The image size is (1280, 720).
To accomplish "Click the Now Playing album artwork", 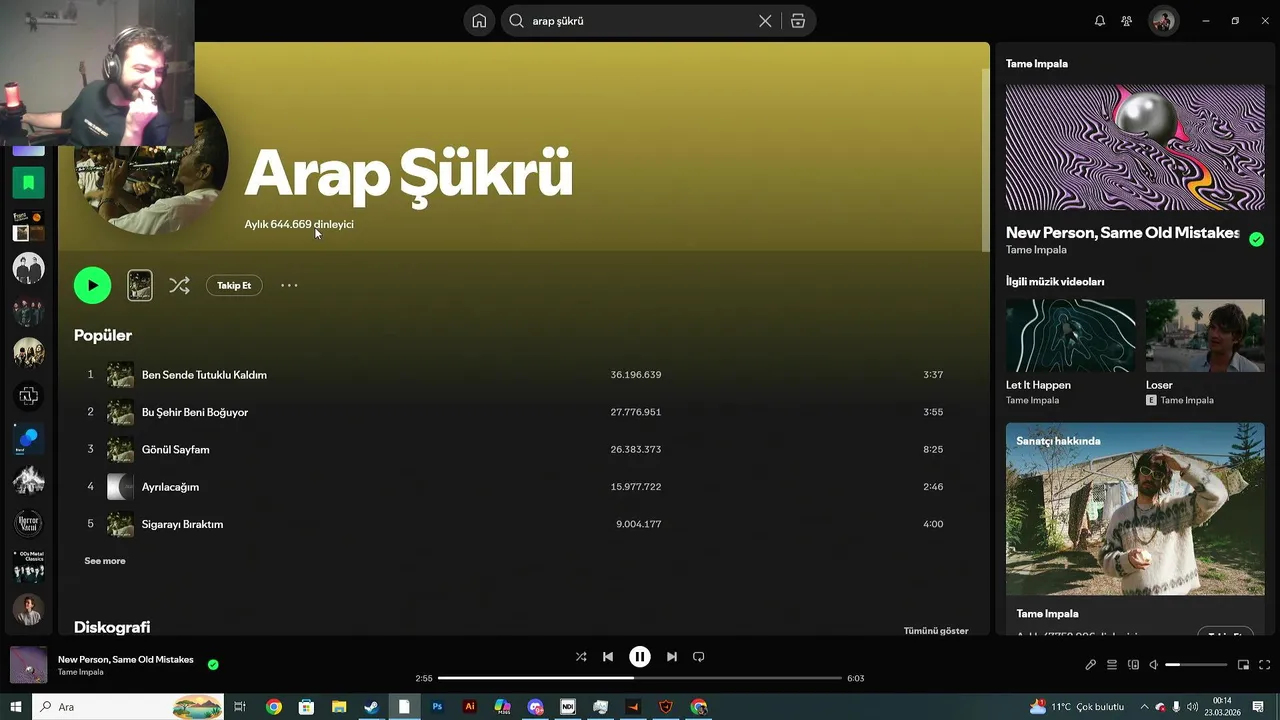I will [x=1135, y=147].
